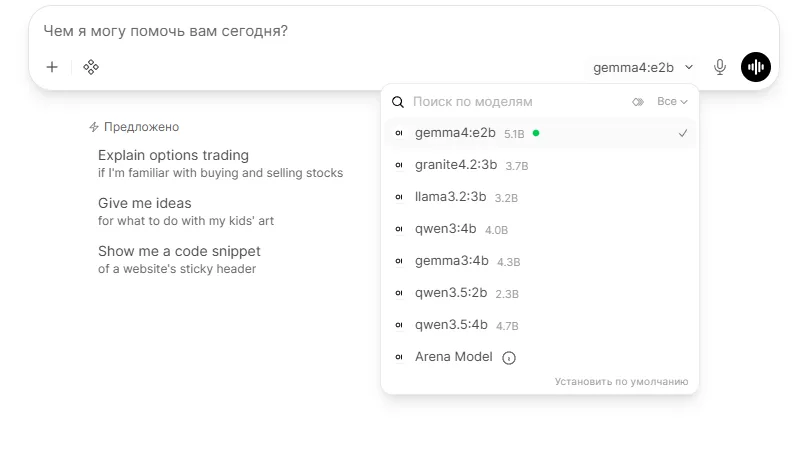Start voice mode with the waveform button
The width and height of the screenshot is (800, 470).
pyautogui.click(x=756, y=67)
